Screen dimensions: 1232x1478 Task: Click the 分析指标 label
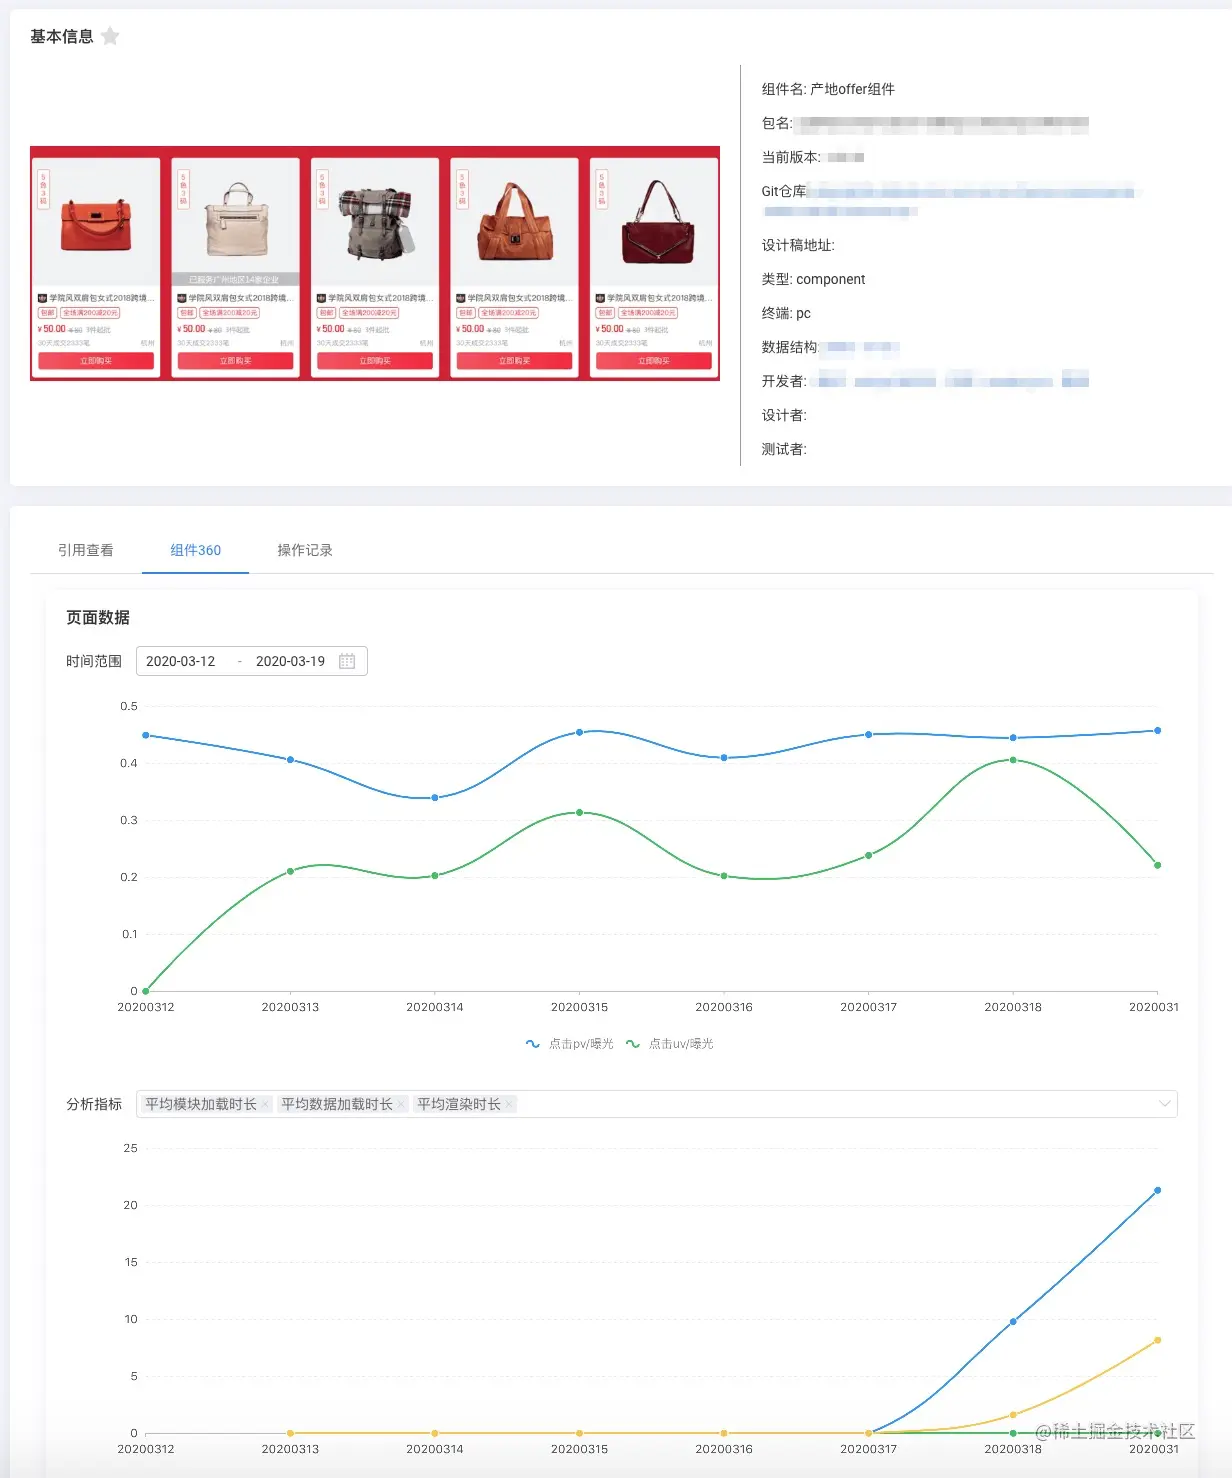pyautogui.click(x=94, y=1104)
